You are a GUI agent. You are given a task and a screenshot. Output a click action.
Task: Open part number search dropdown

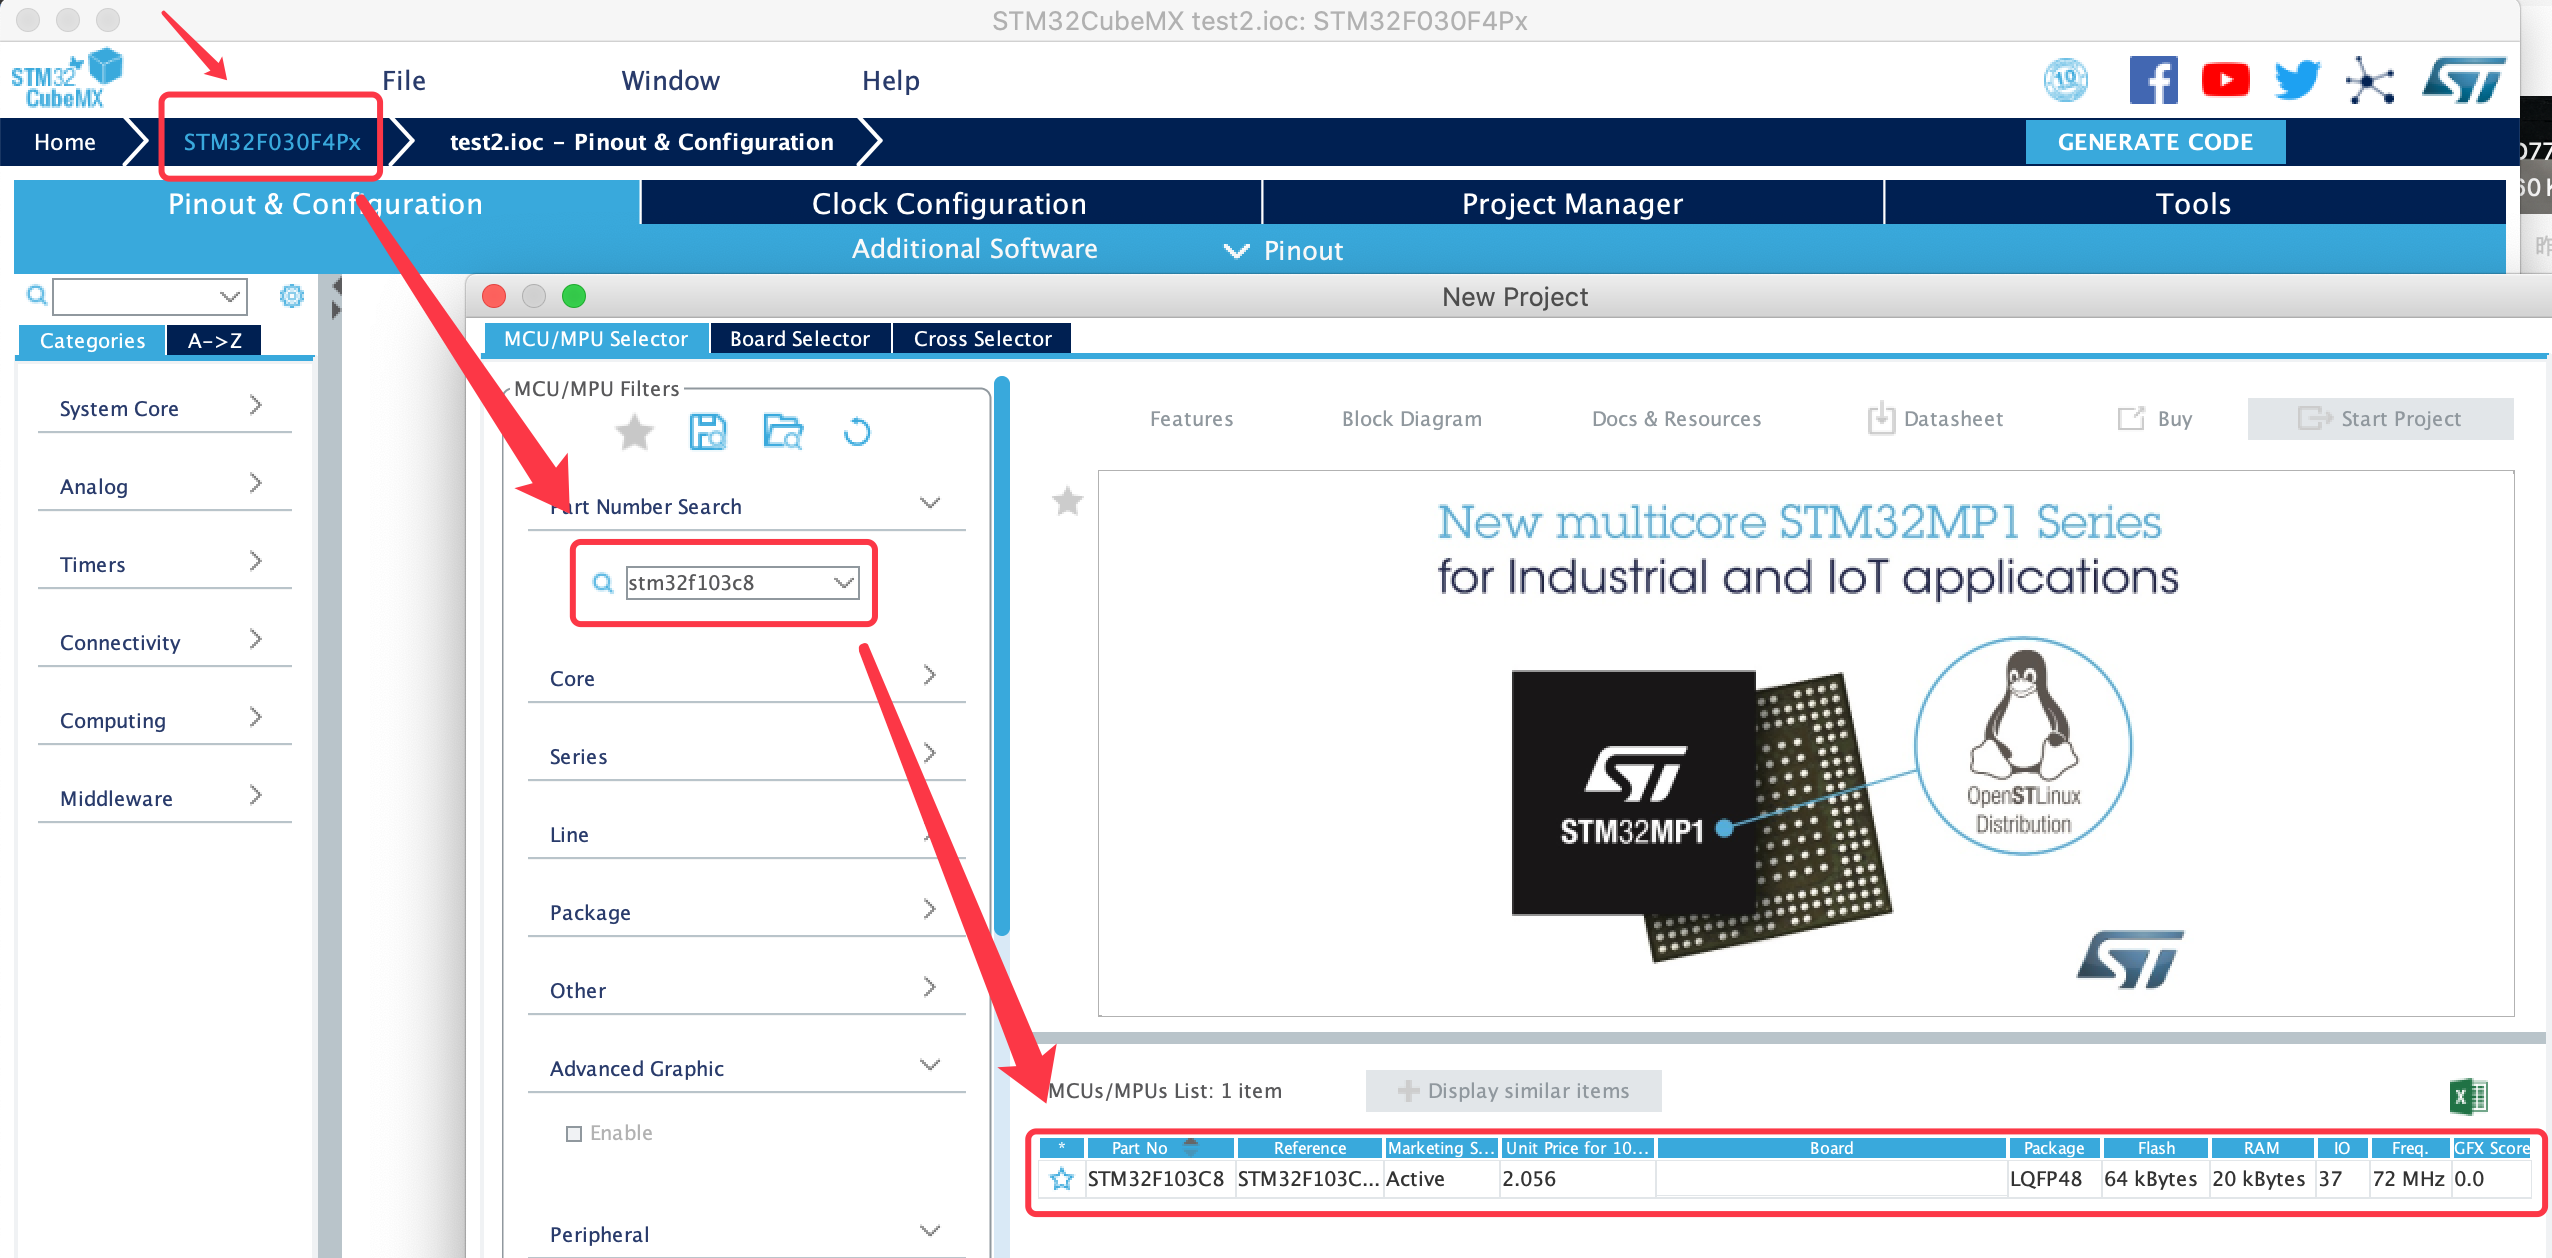pyautogui.click(x=845, y=582)
